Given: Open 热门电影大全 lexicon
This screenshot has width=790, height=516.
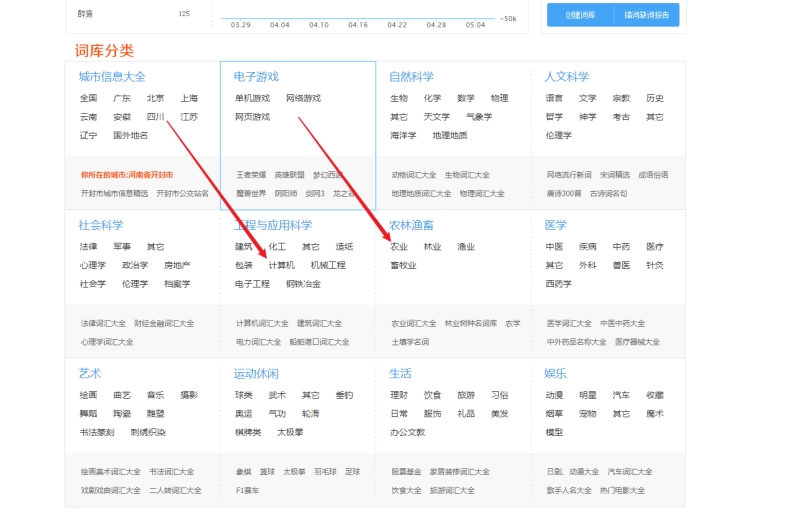Looking at the screenshot, I should tap(622, 490).
